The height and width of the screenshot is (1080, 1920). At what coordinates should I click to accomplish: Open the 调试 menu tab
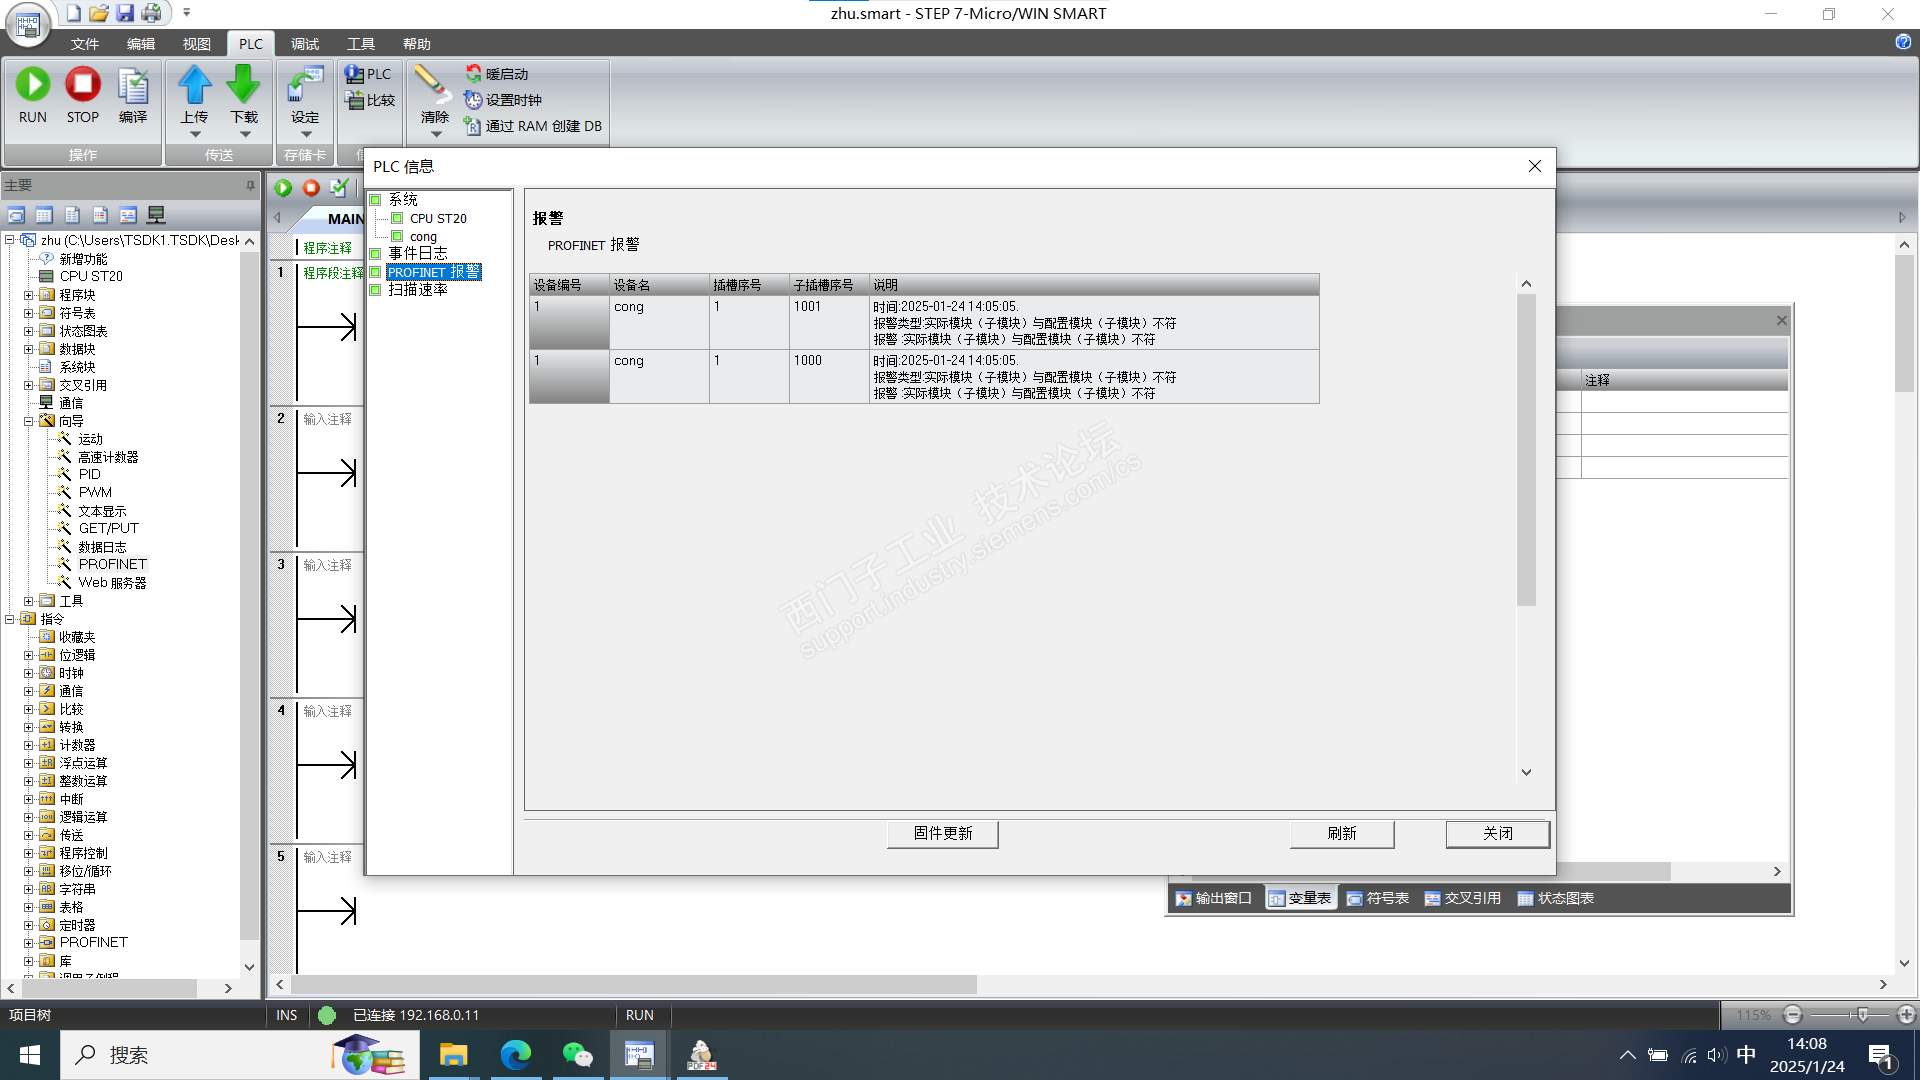304,44
